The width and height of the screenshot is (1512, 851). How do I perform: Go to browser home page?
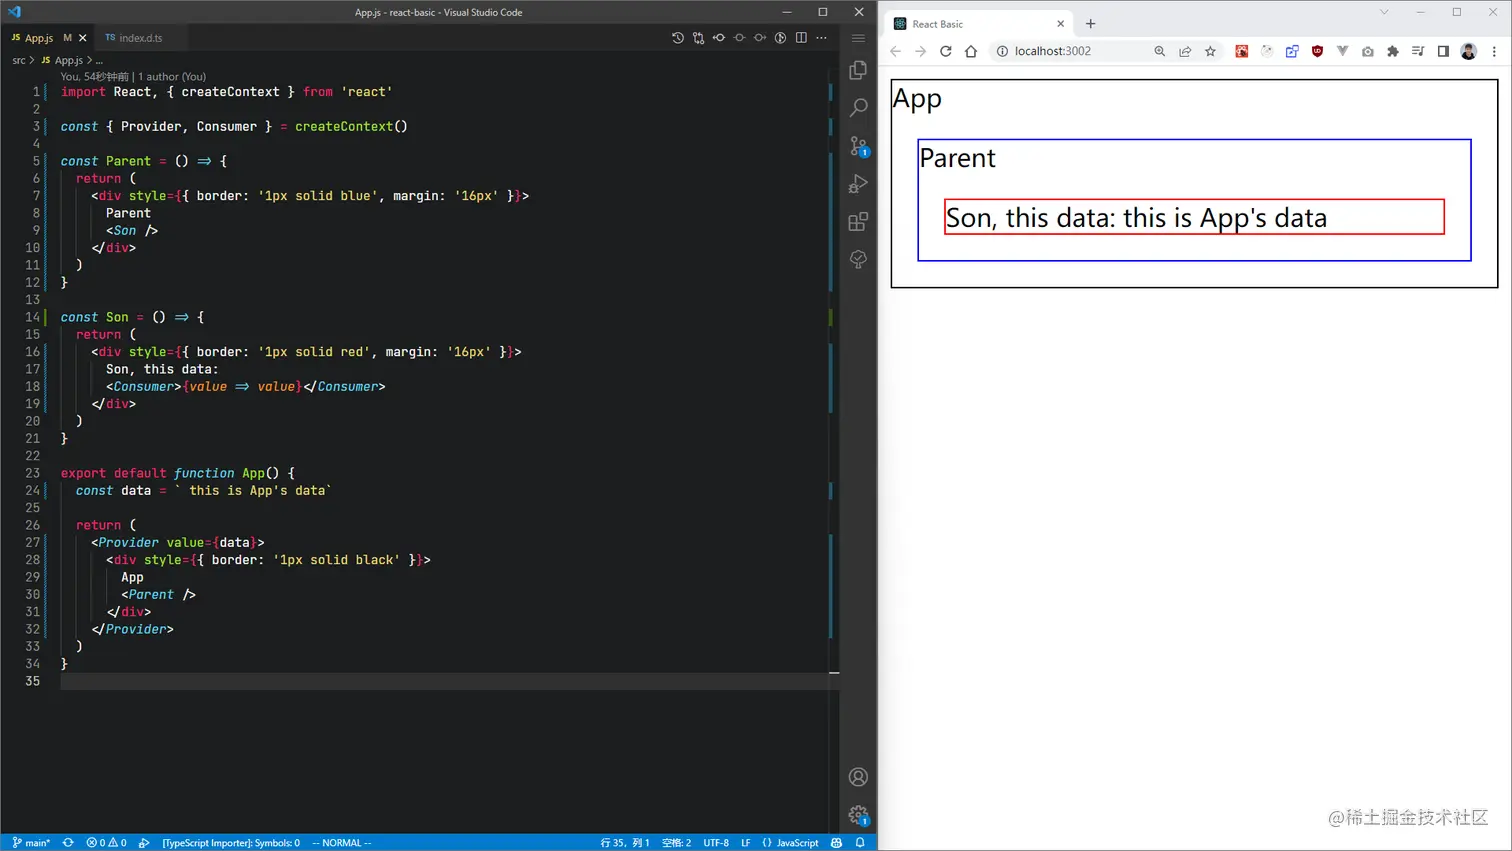[x=971, y=51]
